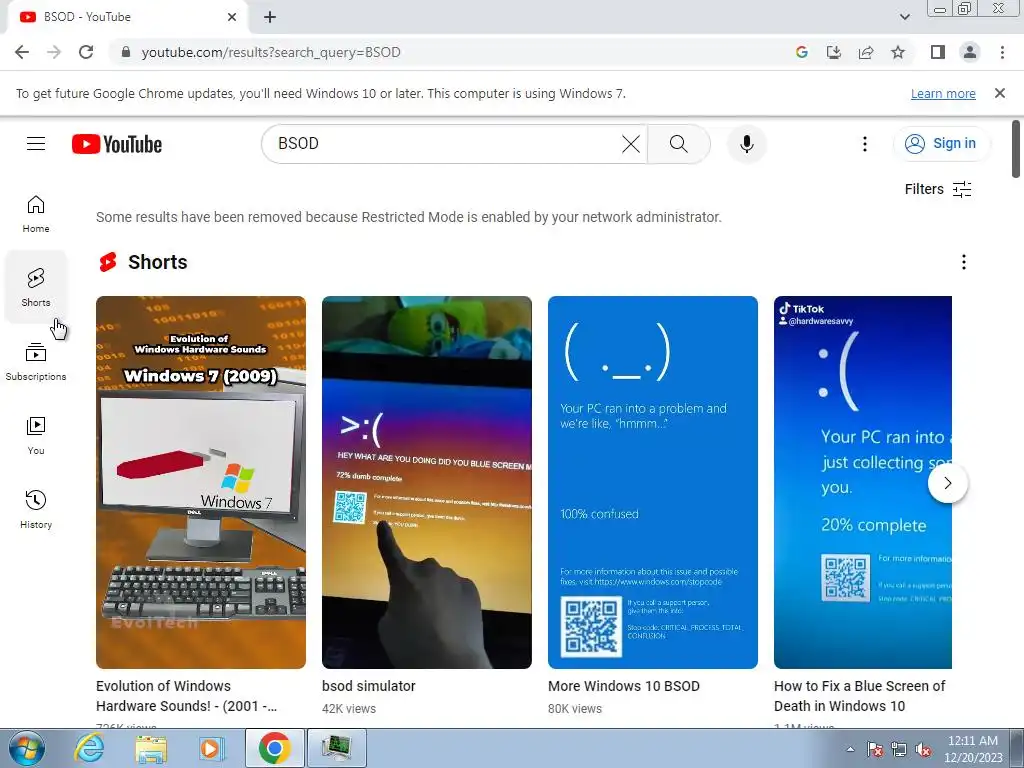
Task: Click the install/download page icon
Action: point(834,52)
